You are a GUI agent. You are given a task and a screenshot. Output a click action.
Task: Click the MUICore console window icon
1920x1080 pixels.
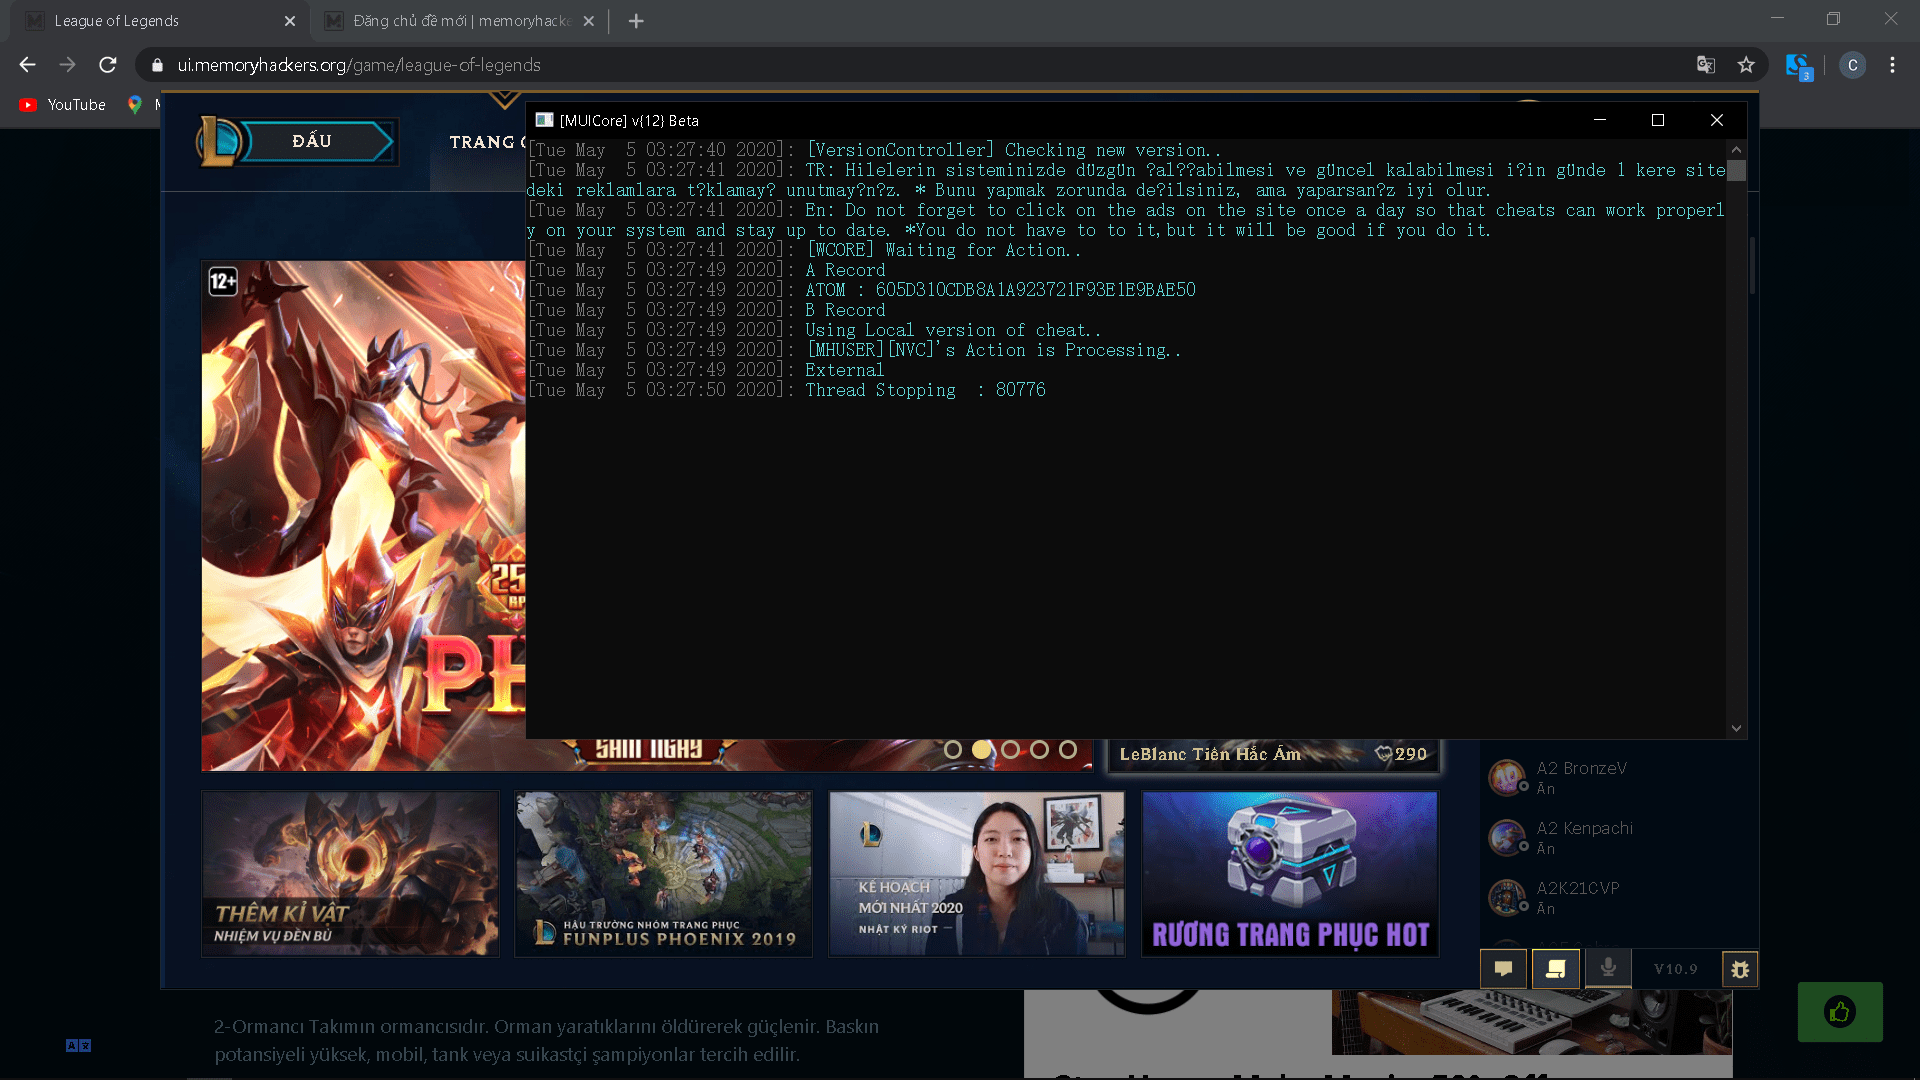tap(544, 120)
